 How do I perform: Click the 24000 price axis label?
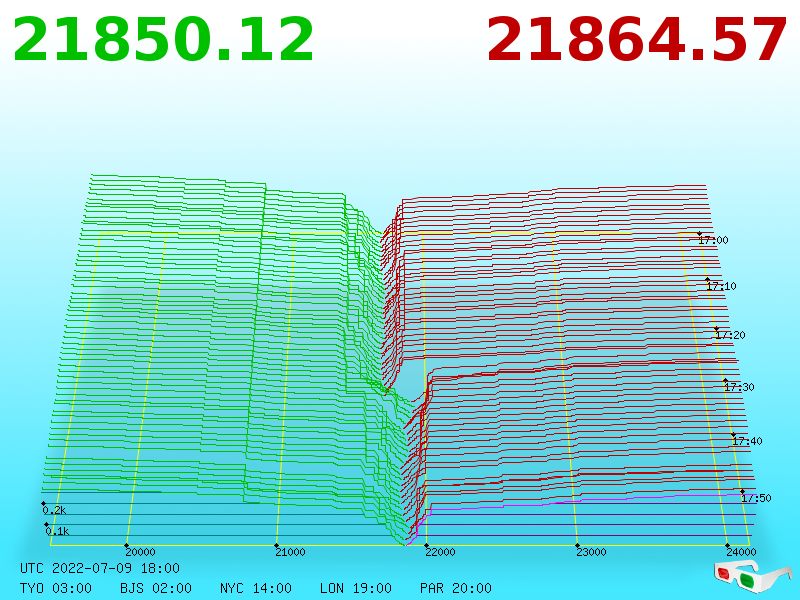[x=741, y=552]
